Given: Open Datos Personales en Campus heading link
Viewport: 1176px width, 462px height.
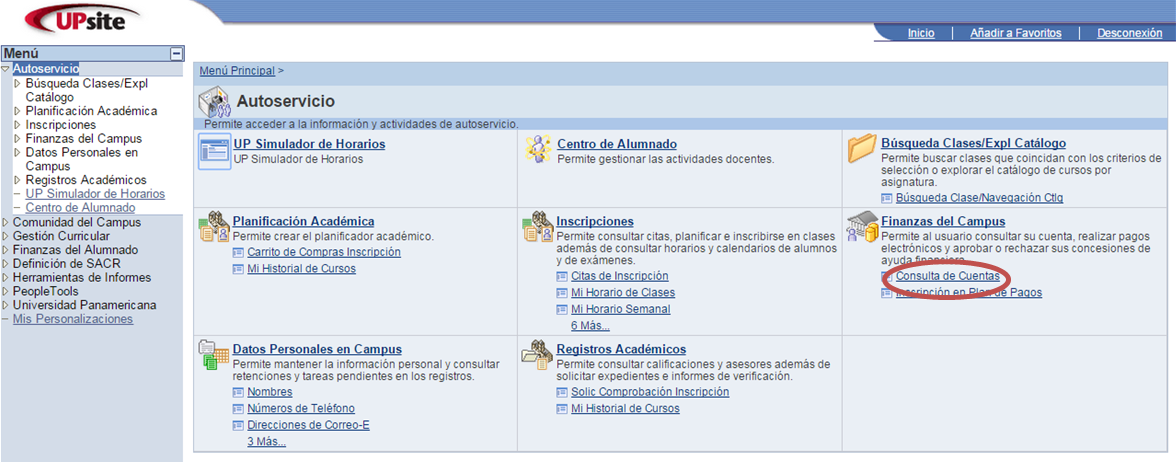Looking at the screenshot, I should [x=317, y=350].
